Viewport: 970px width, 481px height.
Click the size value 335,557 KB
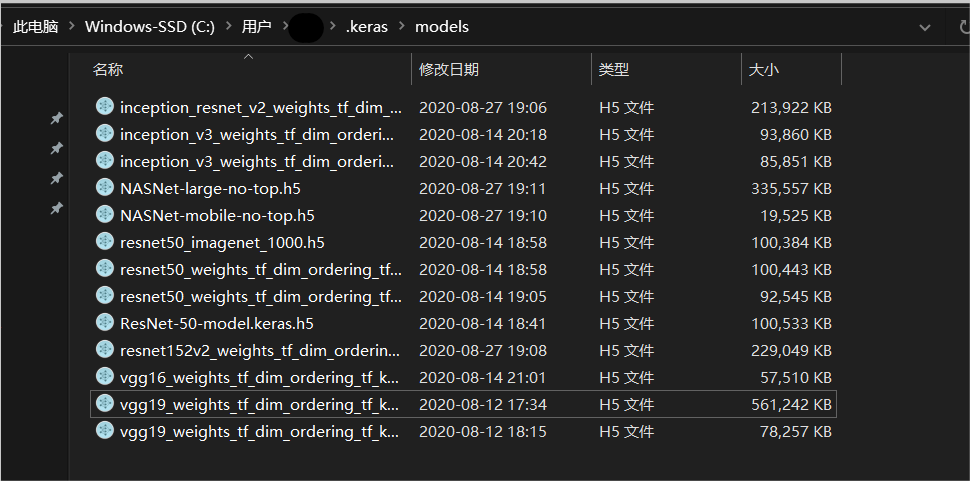pyautogui.click(x=791, y=189)
